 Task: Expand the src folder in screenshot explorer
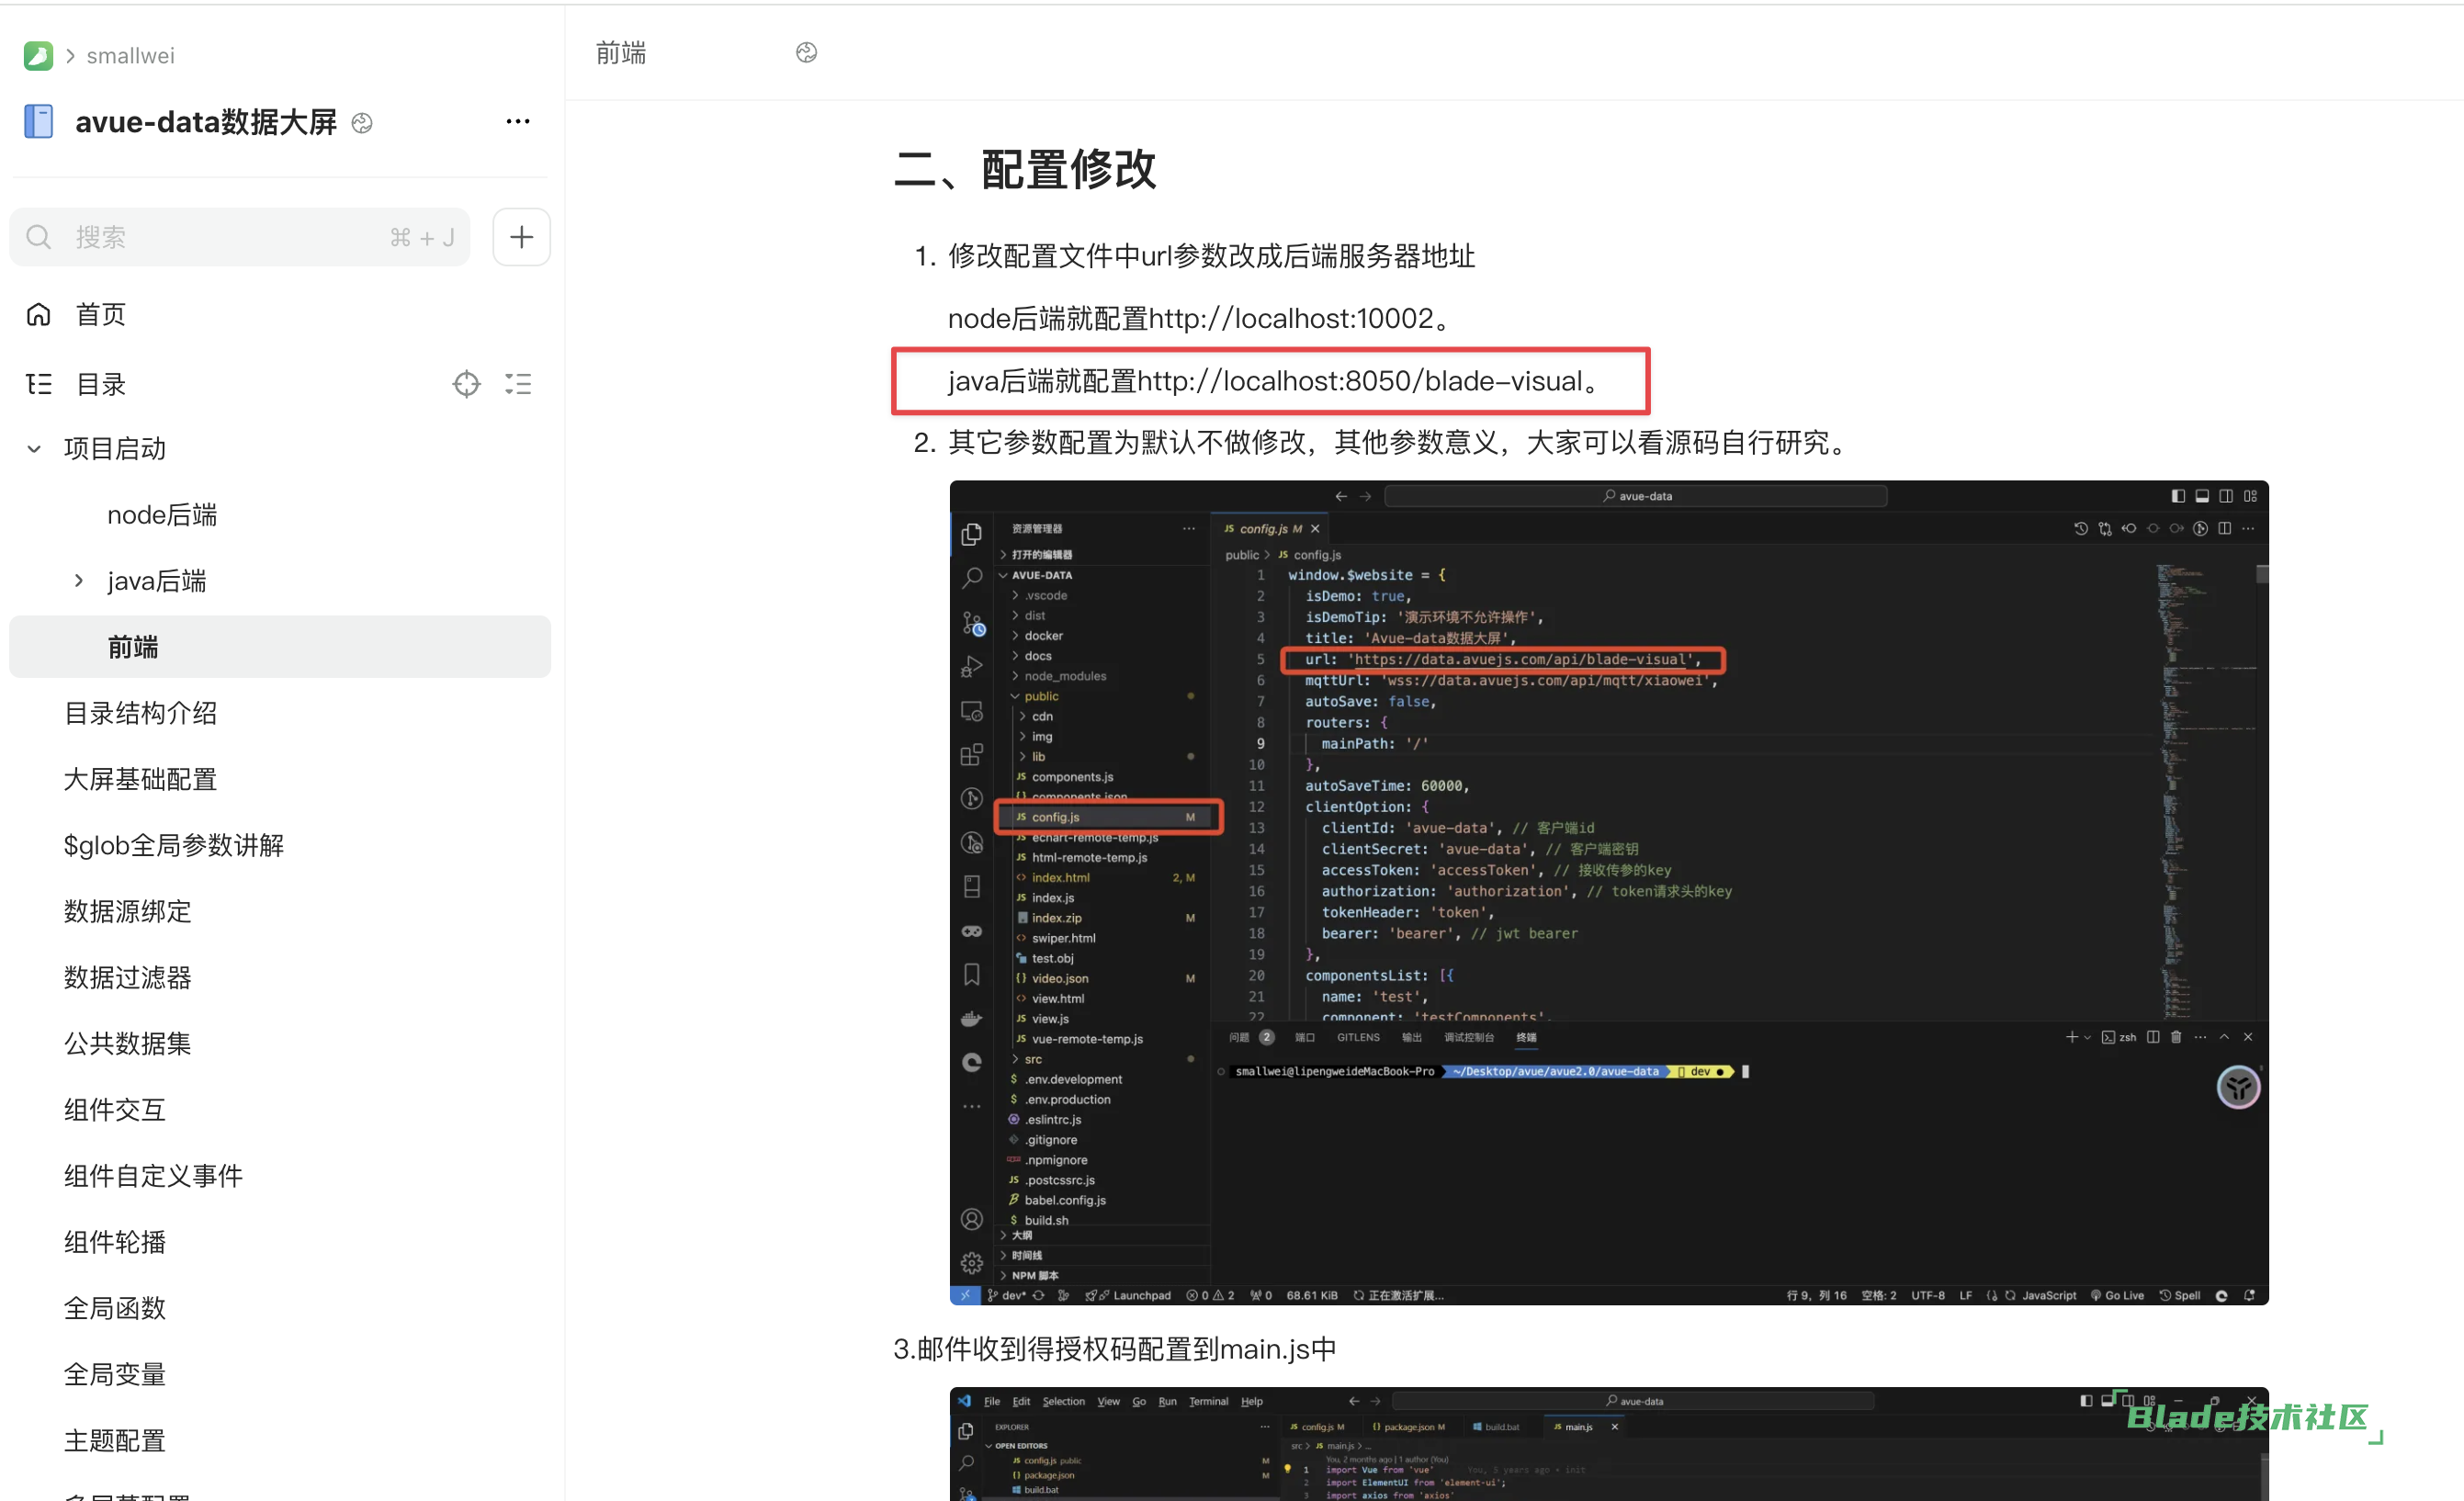point(1032,1059)
